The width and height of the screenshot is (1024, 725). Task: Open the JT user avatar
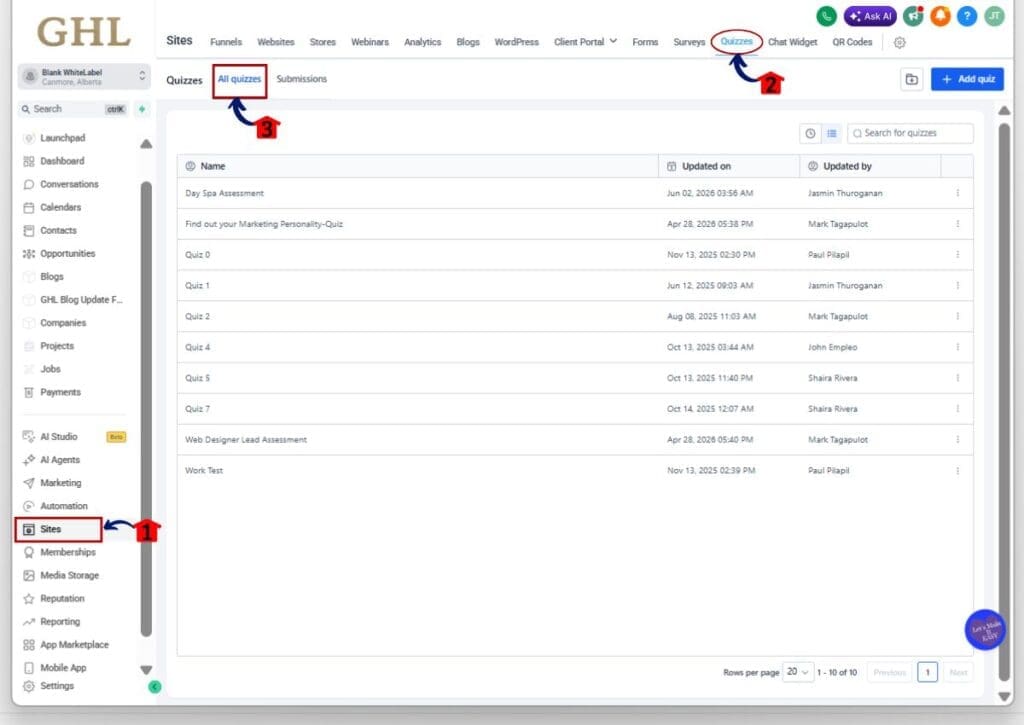point(994,16)
